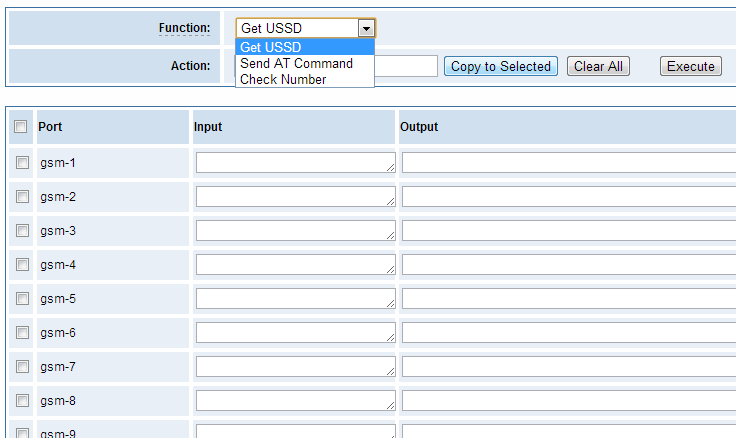Check the gsm-6 port checkbox

click(22, 332)
